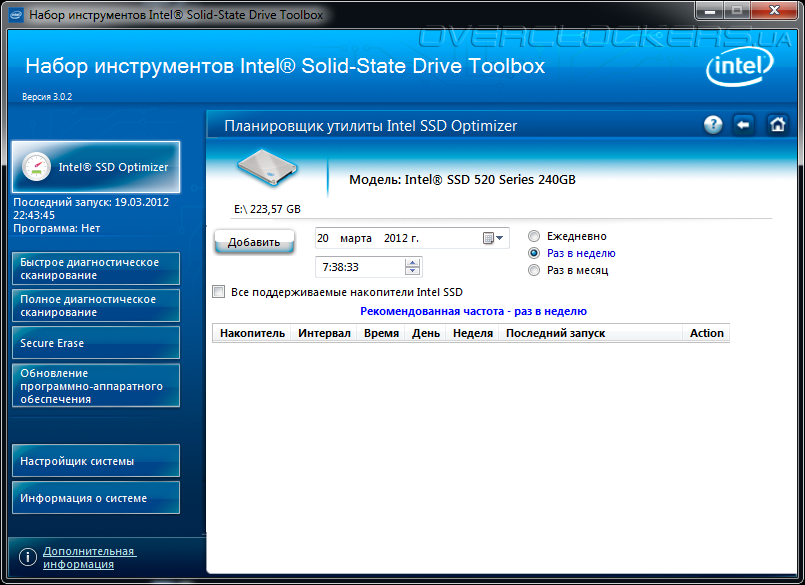
Task: Return to the home screen icon
Action: pyautogui.click(x=777, y=125)
